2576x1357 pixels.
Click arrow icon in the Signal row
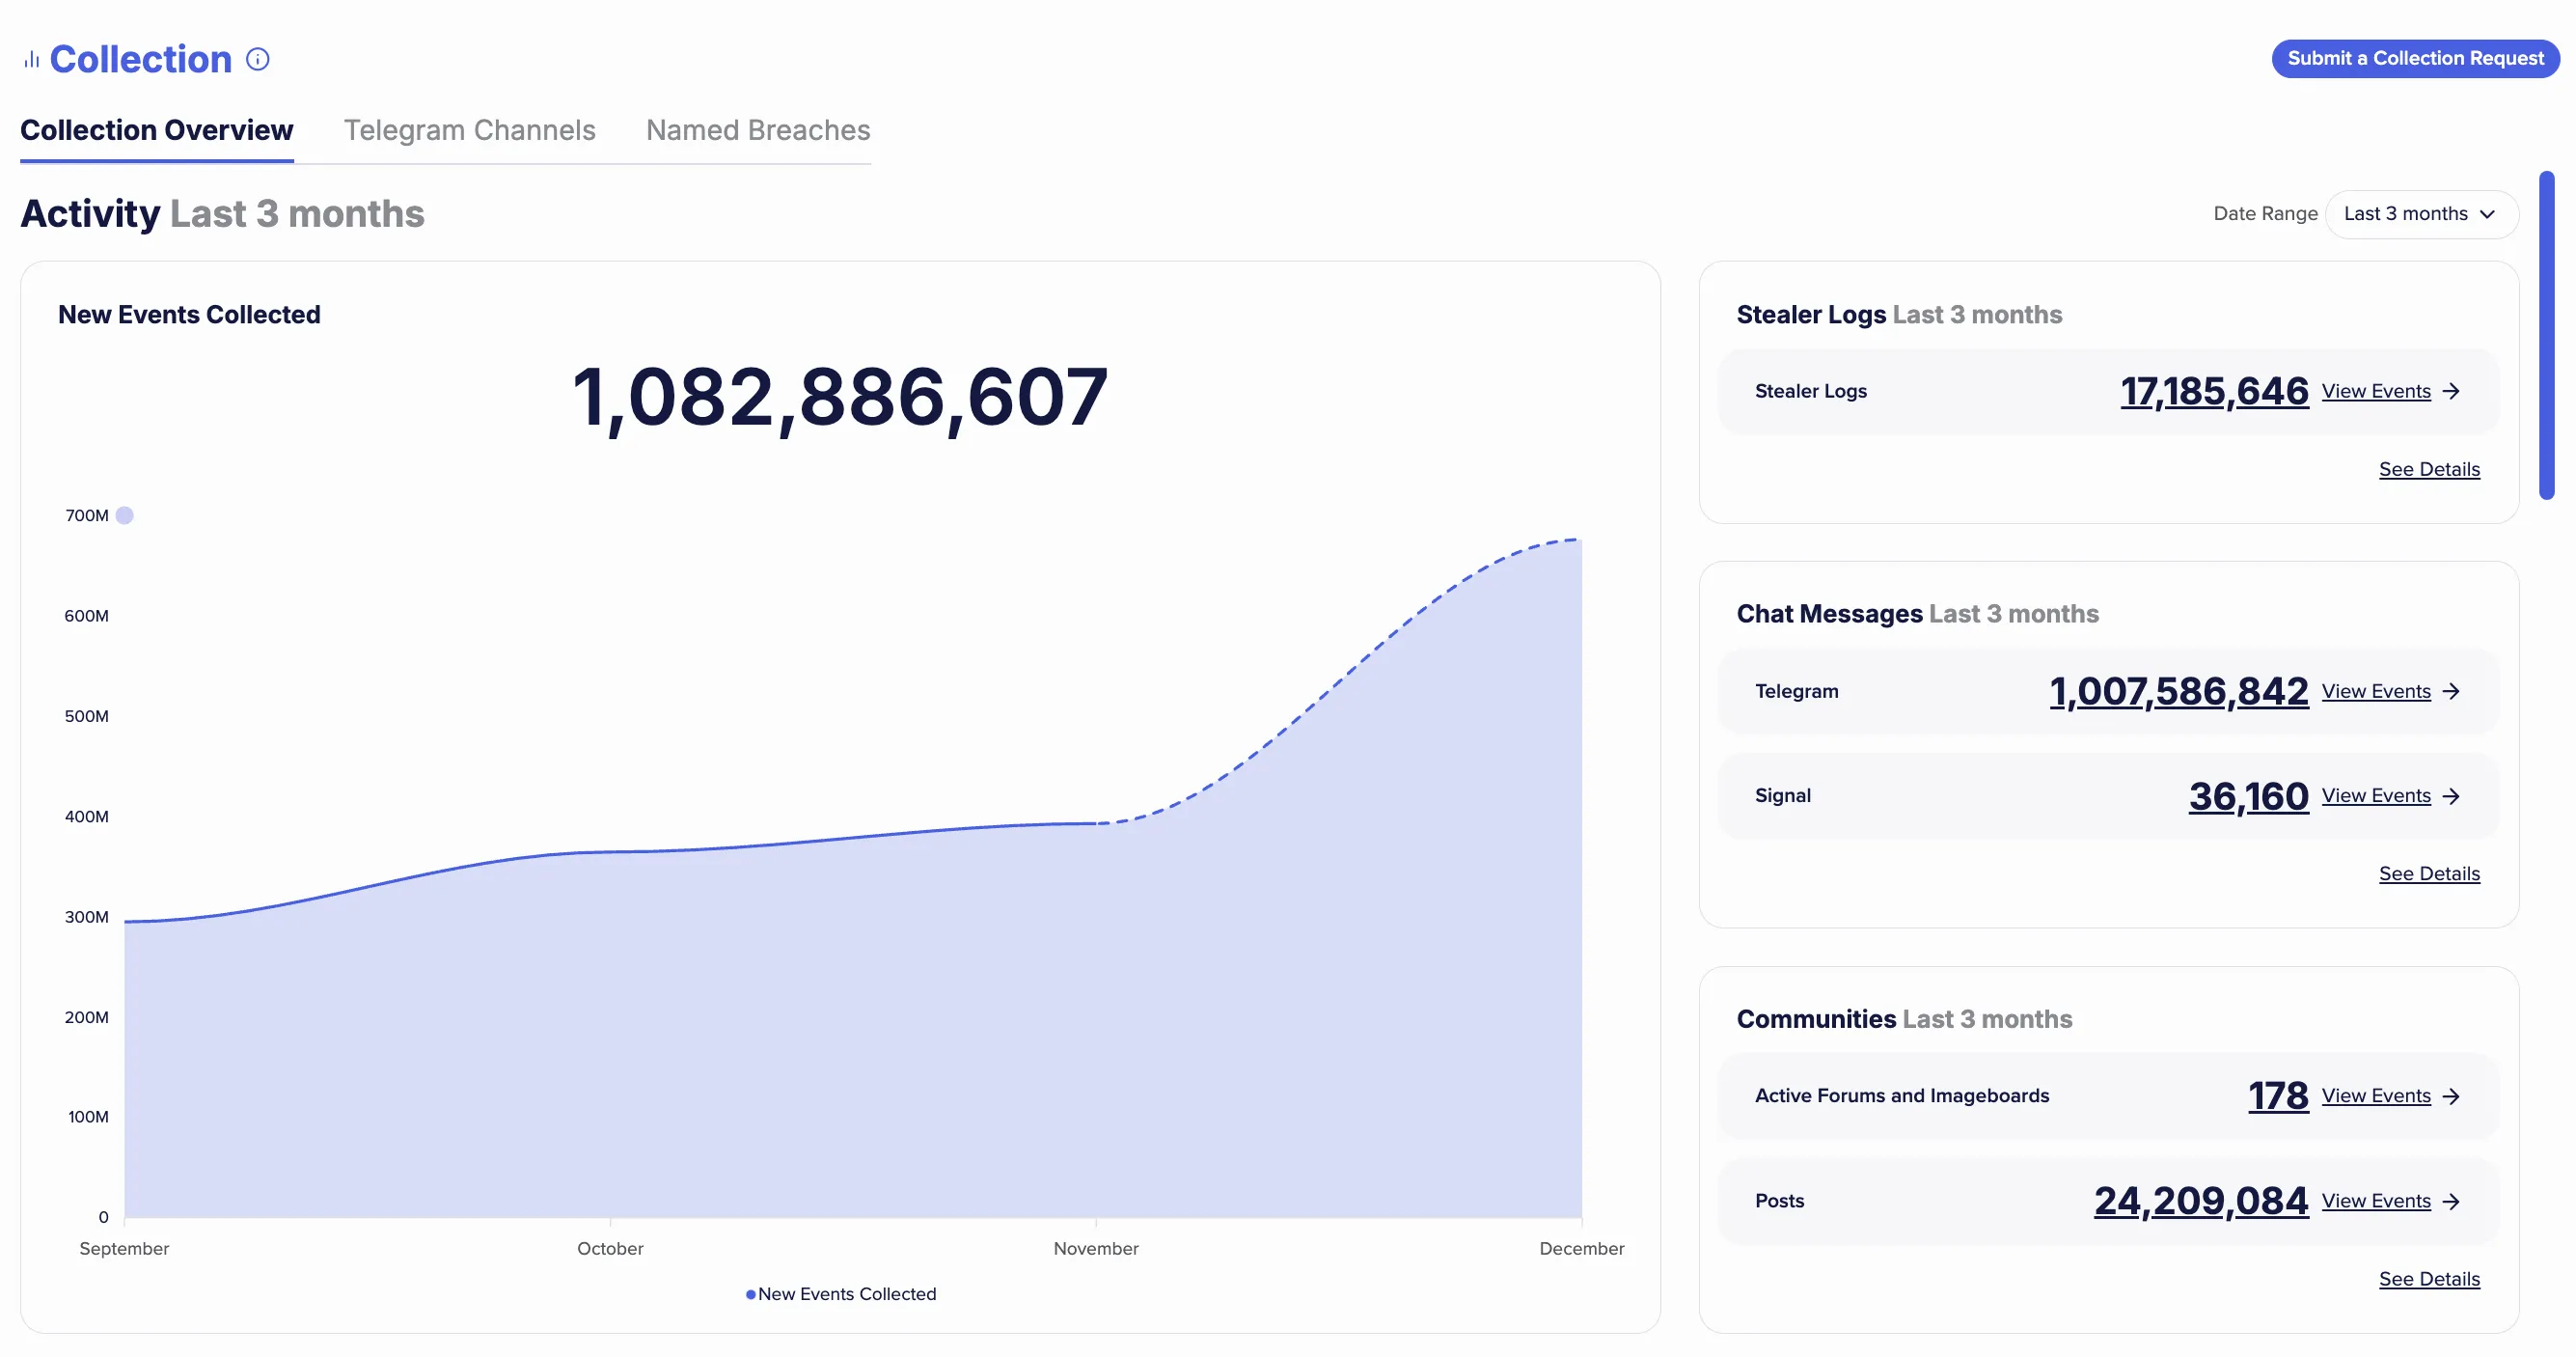[x=2451, y=796]
